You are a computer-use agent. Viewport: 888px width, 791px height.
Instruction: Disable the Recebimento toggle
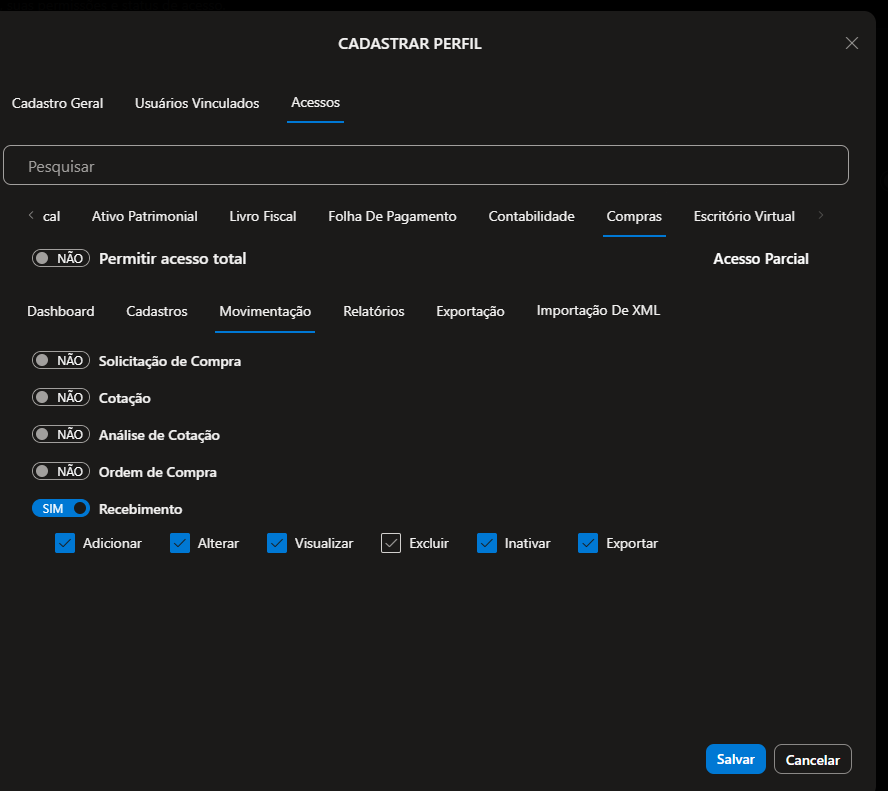tap(61, 509)
